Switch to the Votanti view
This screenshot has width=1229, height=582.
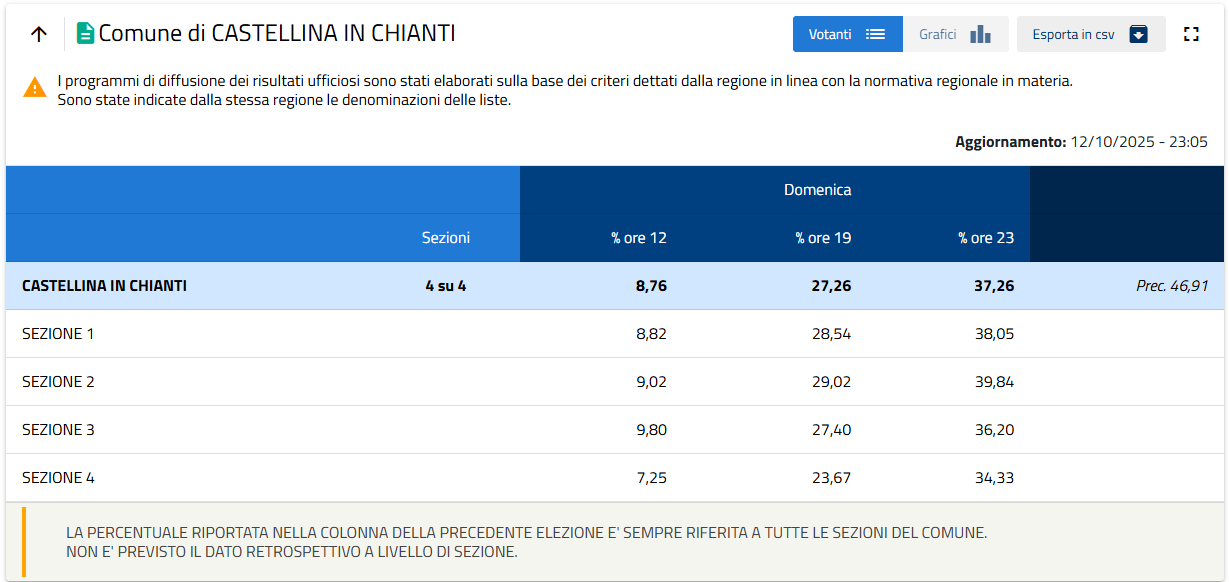[830, 34]
